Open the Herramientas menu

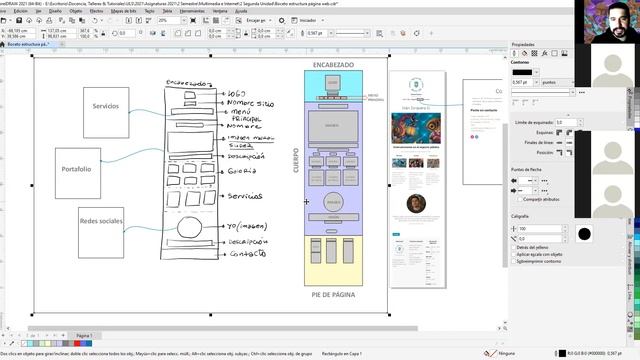[x=192, y=11]
